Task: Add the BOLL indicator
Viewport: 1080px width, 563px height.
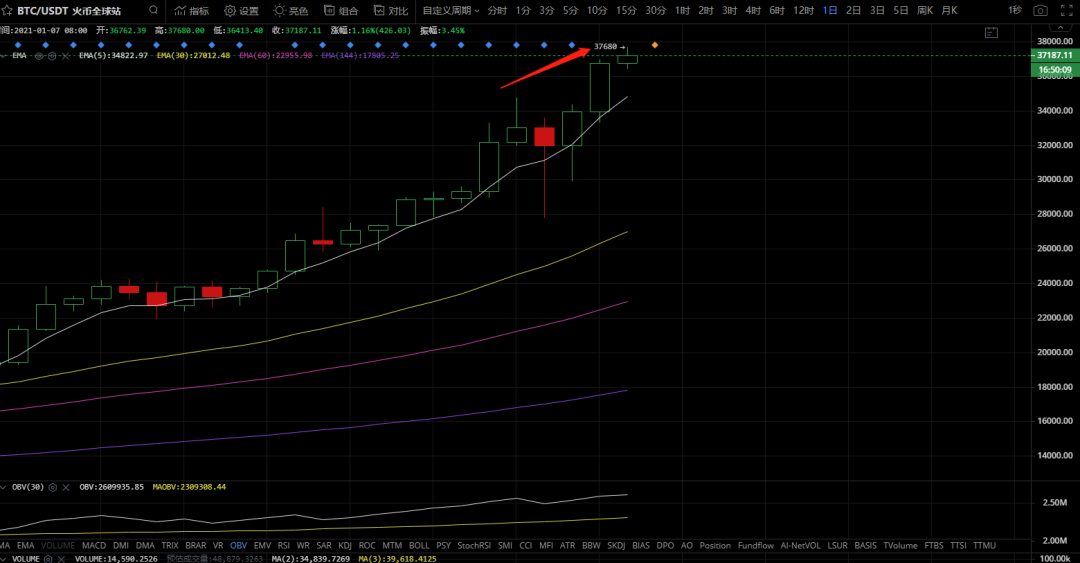Action: (x=419, y=545)
